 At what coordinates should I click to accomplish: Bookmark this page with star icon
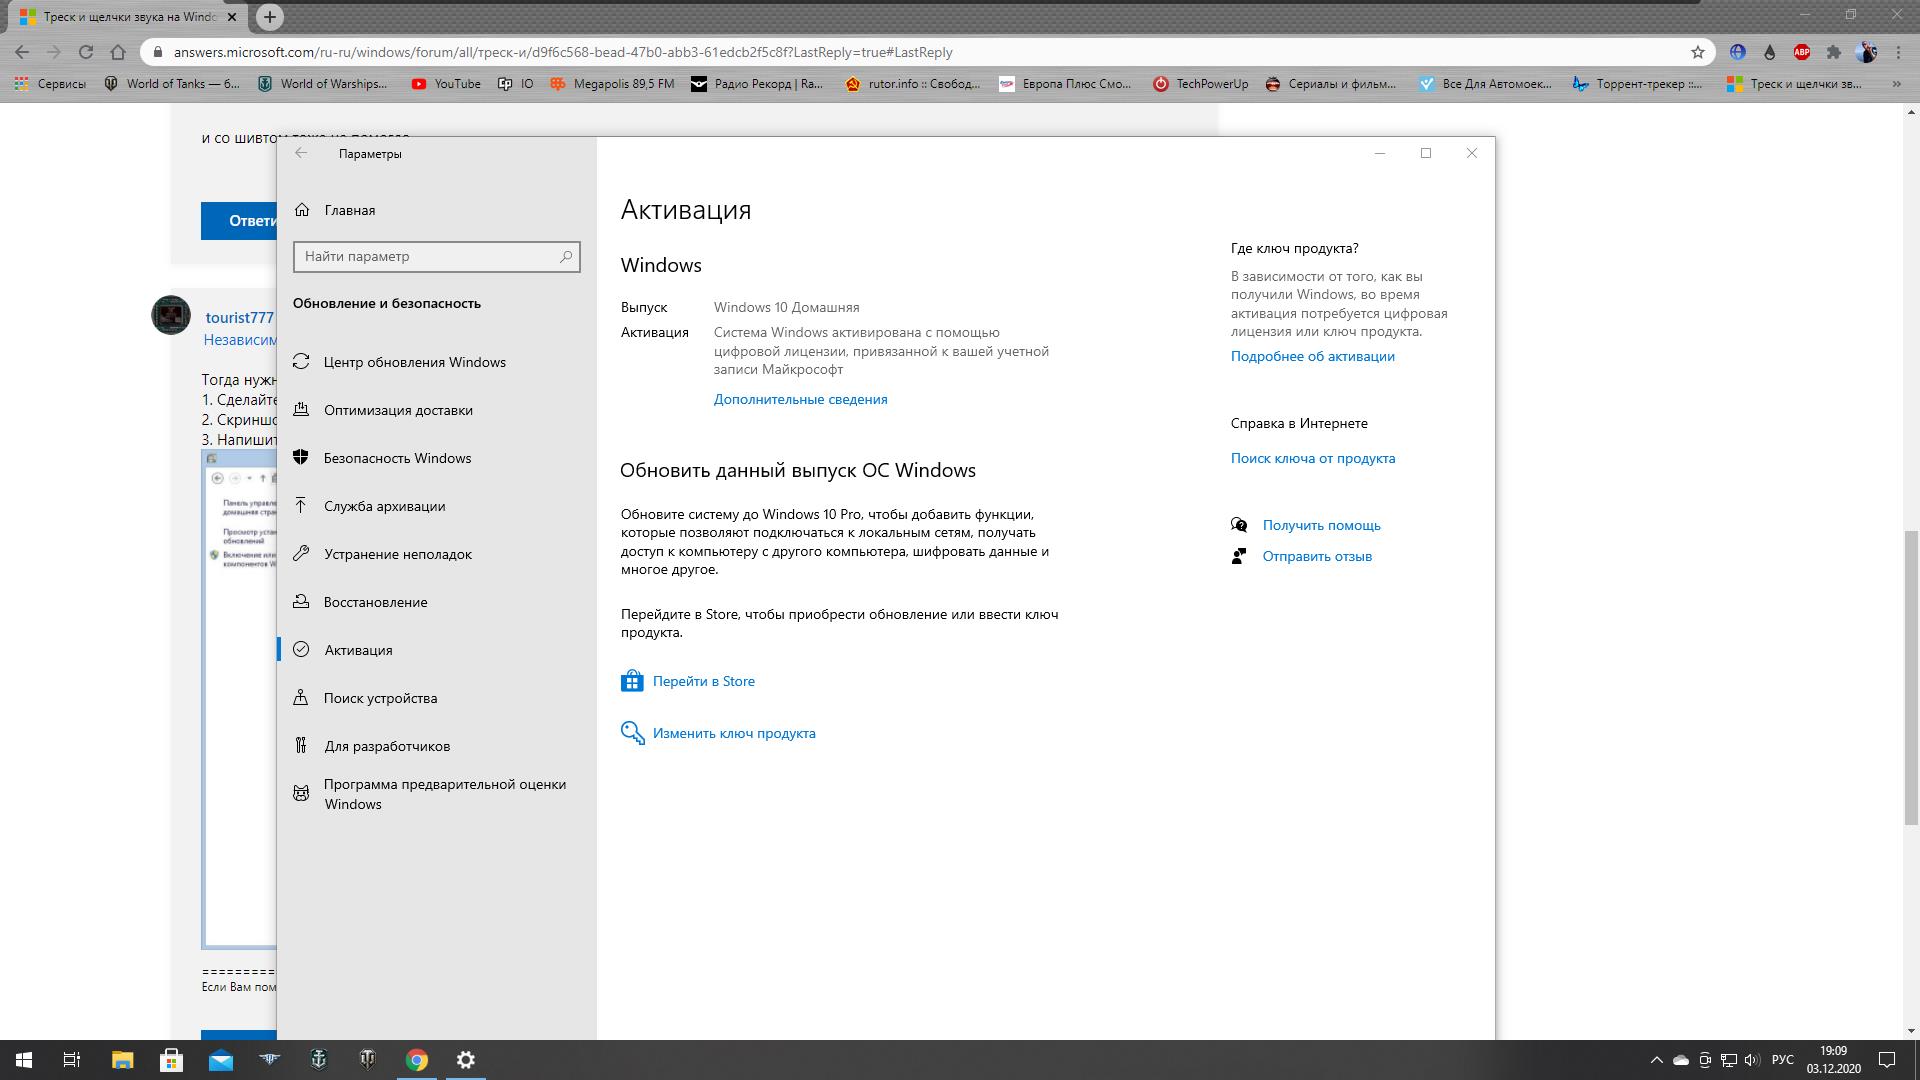(x=1697, y=52)
